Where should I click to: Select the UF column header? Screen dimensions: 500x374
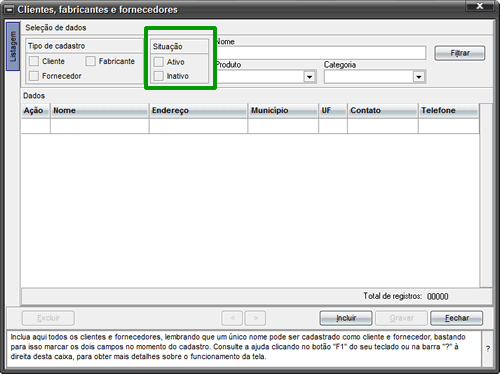(333, 110)
